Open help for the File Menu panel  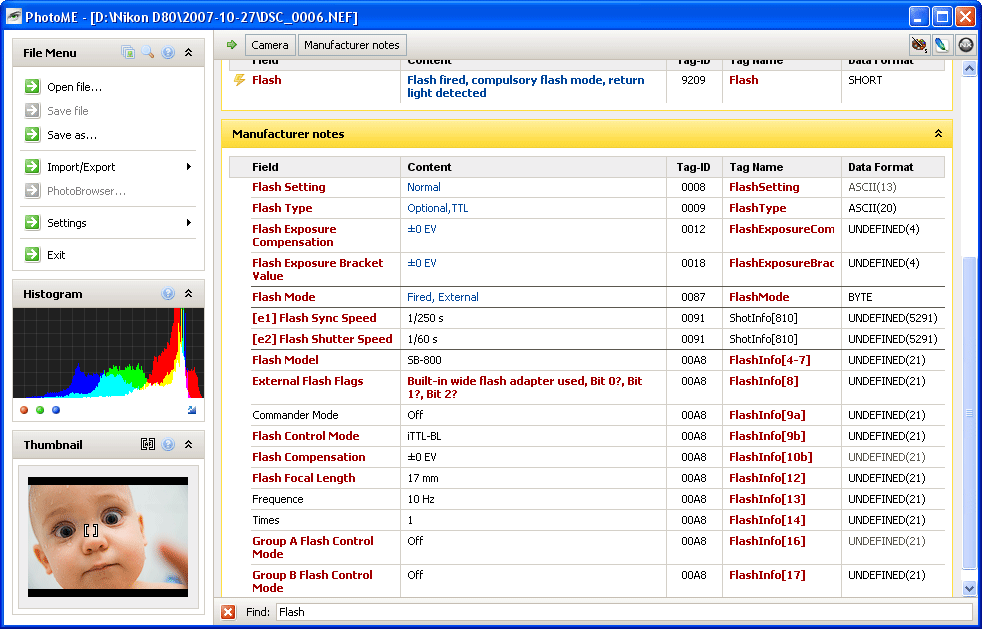point(168,53)
